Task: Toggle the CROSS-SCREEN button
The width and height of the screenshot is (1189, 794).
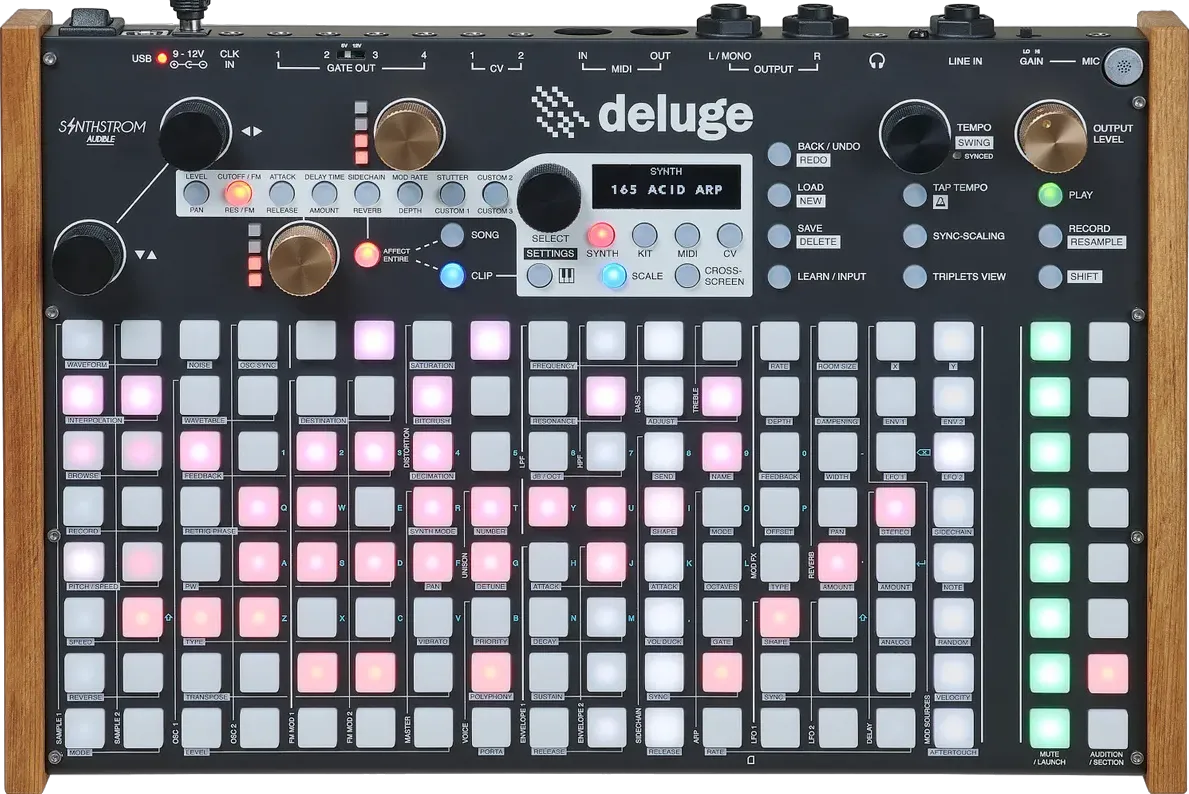Action: coord(687,275)
